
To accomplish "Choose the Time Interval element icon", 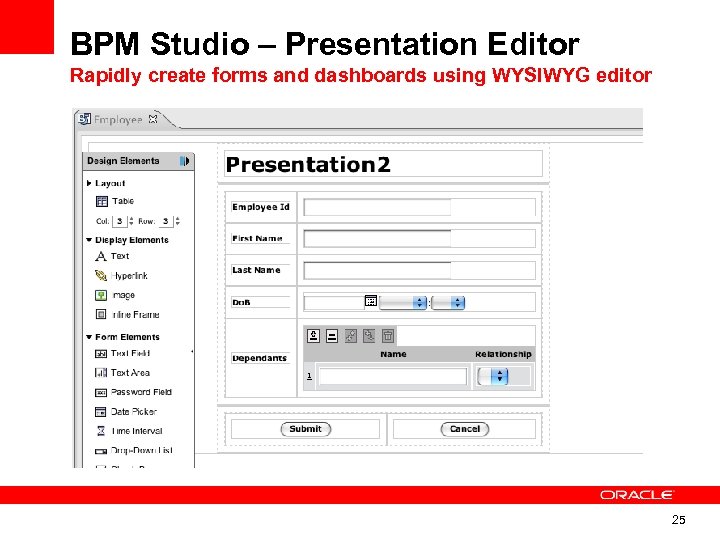I will (x=101, y=431).
